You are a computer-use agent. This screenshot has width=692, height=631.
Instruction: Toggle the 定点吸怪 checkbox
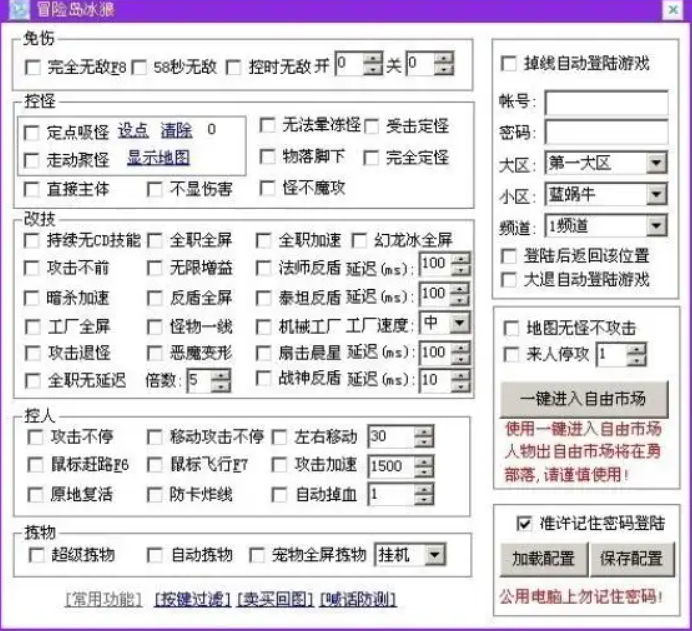(x=33, y=132)
